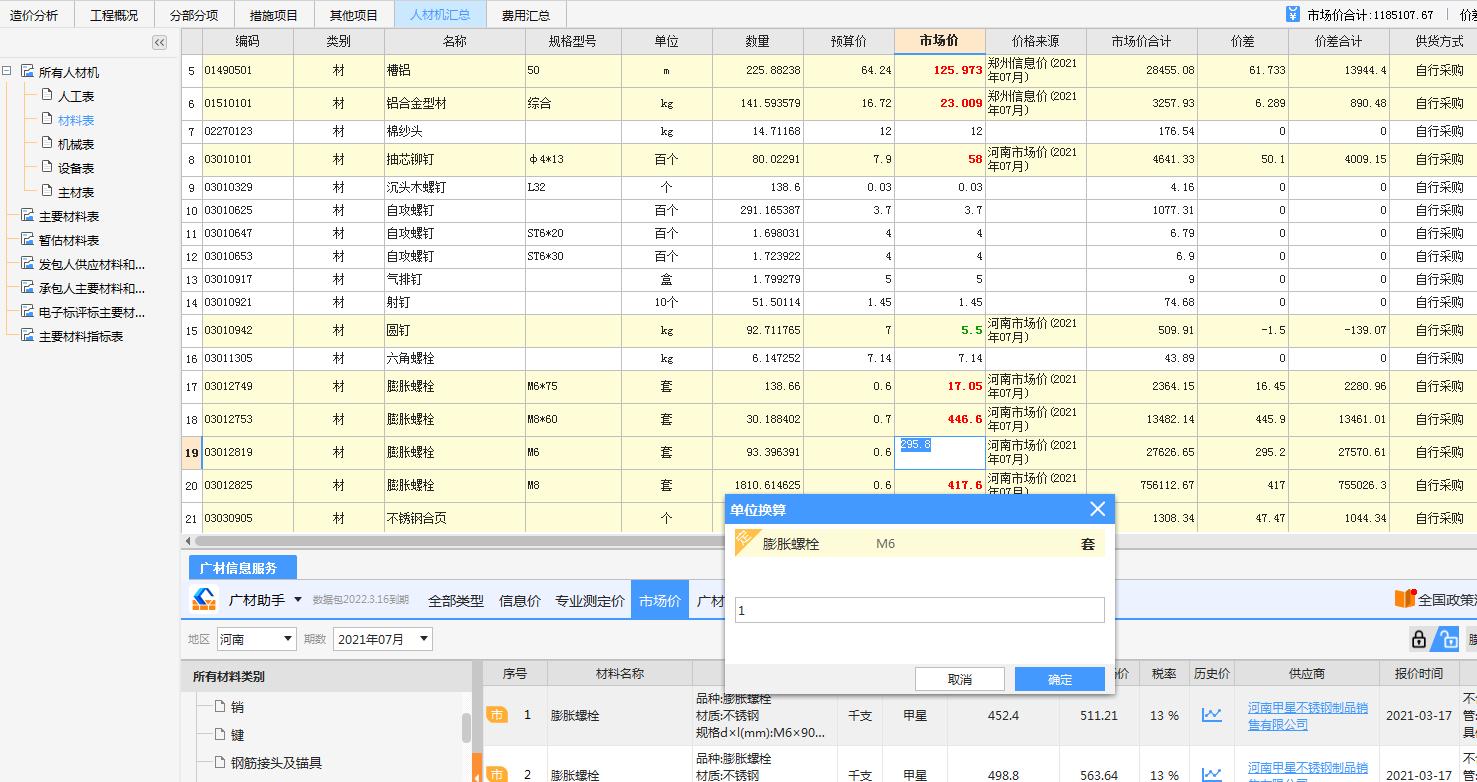The image size is (1477, 782).
Task: Click the 市场价合计 currency icon
Action: 1293,15
